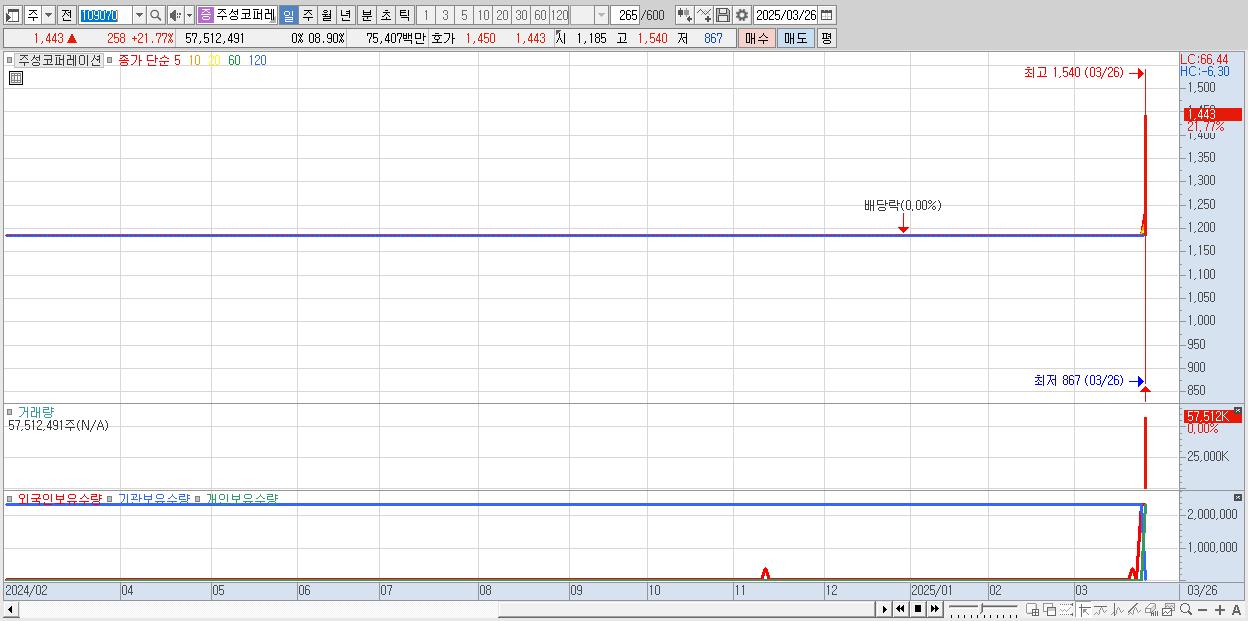Select interval 3 tab
Viewport: 1248px width, 621px height.
coord(445,15)
